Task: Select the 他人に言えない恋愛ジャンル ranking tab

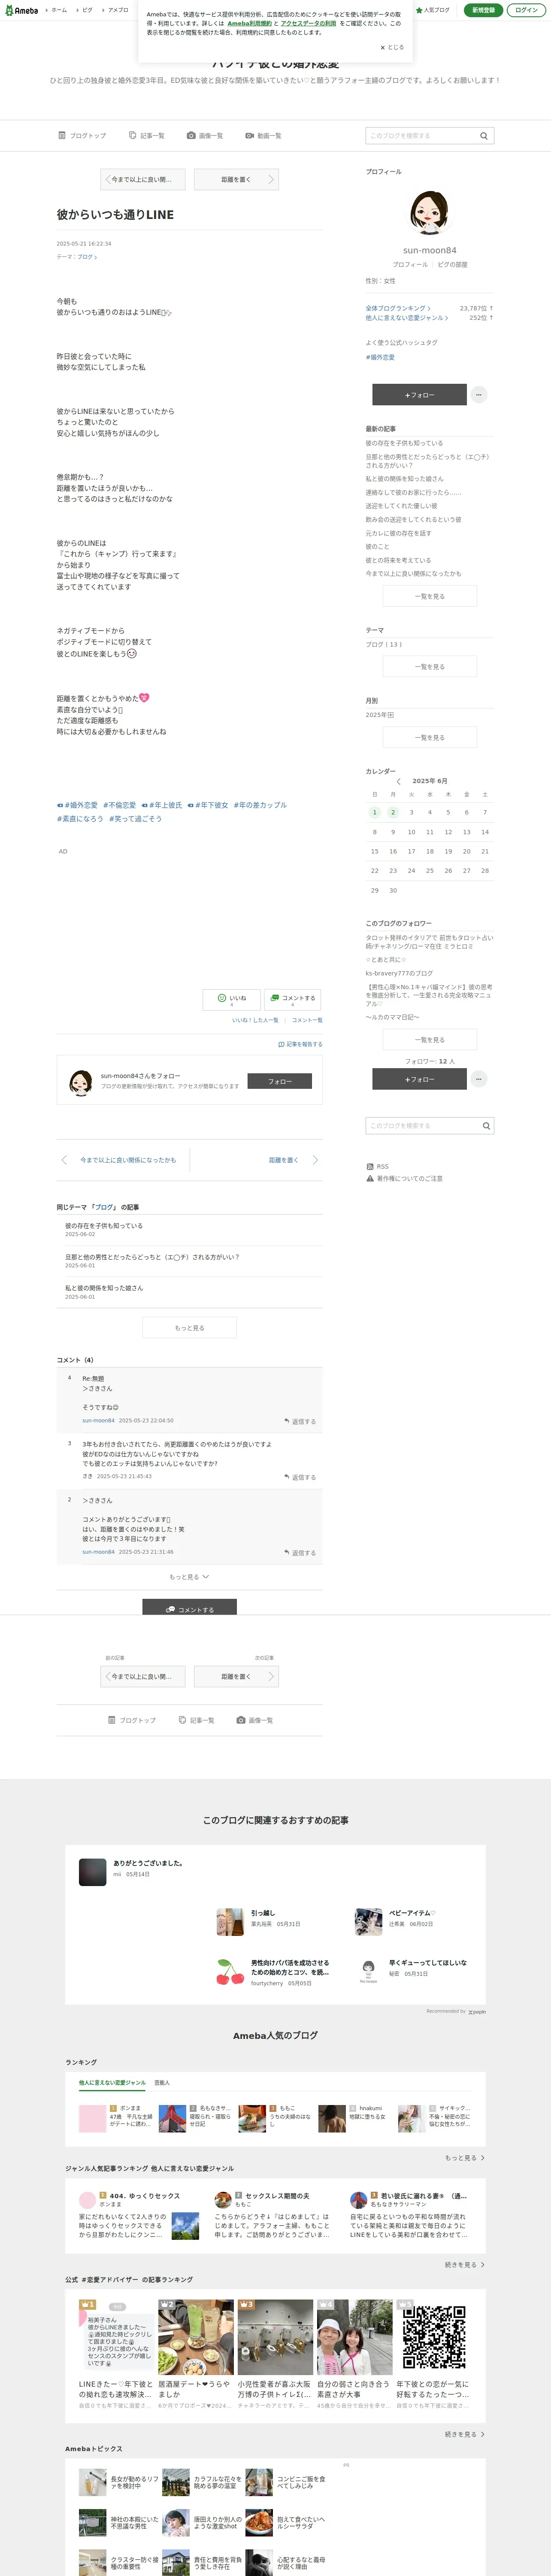Action: 112,2083
